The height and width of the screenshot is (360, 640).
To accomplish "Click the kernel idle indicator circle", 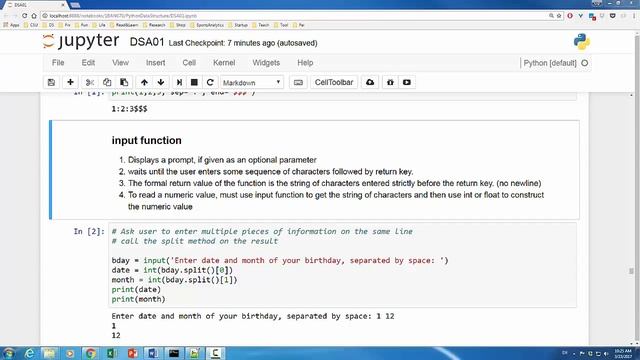I will pos(584,63).
